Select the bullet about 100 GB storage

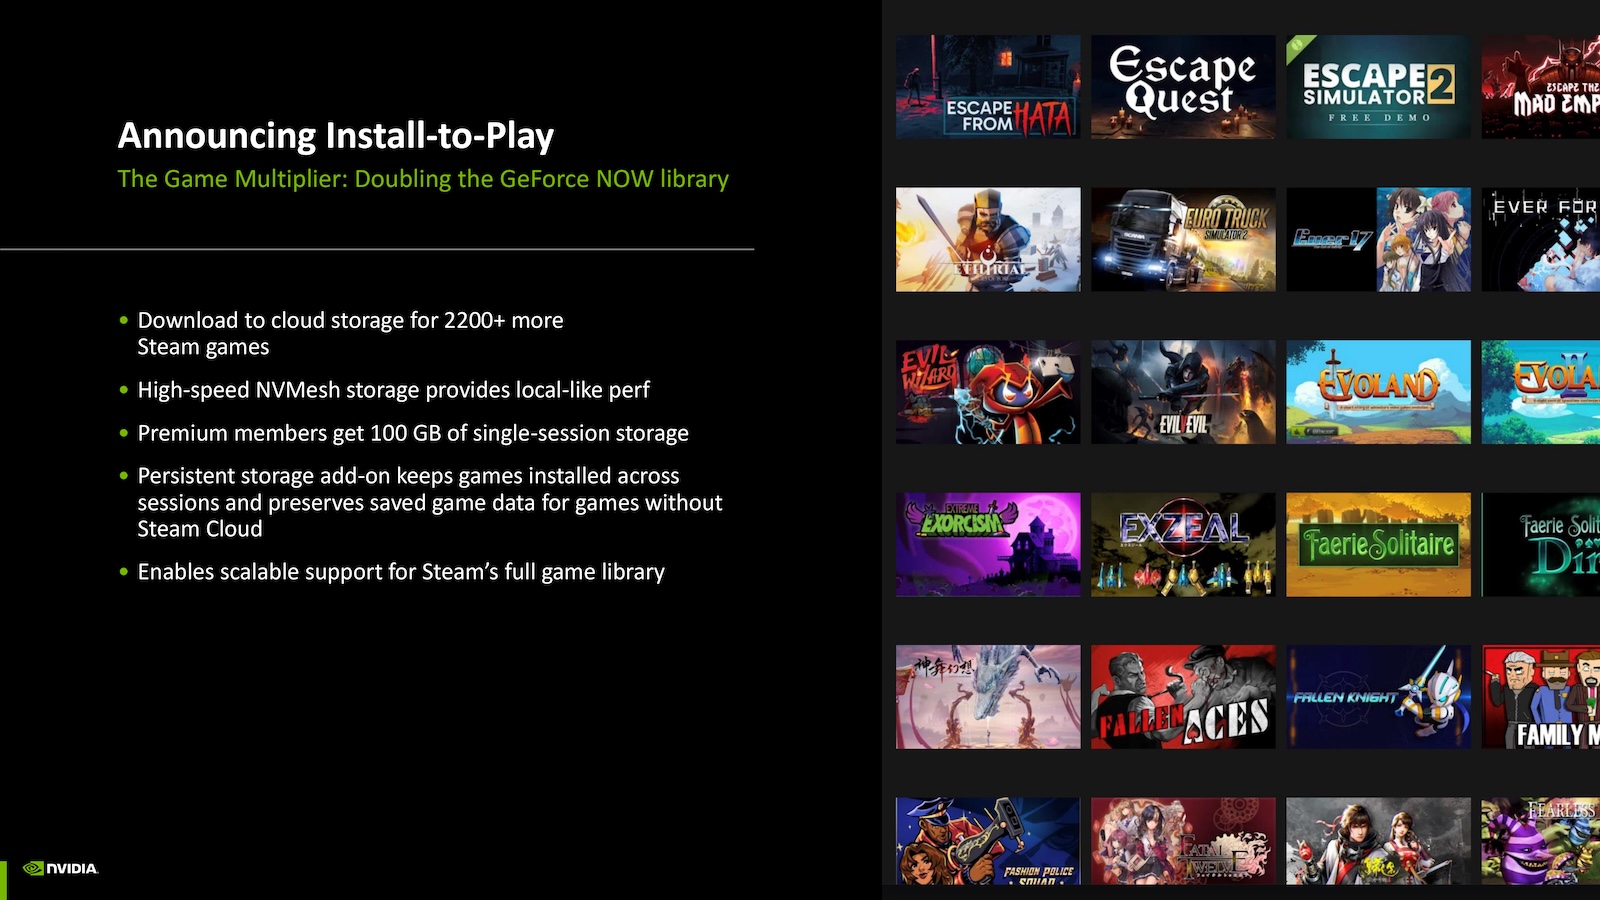(413, 433)
